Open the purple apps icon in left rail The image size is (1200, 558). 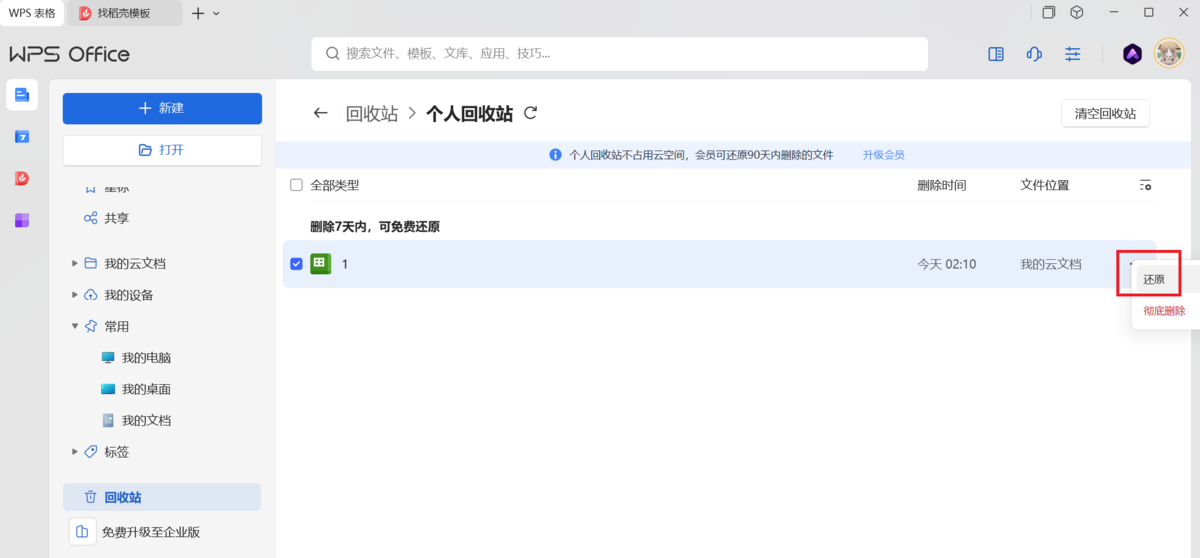point(22,220)
